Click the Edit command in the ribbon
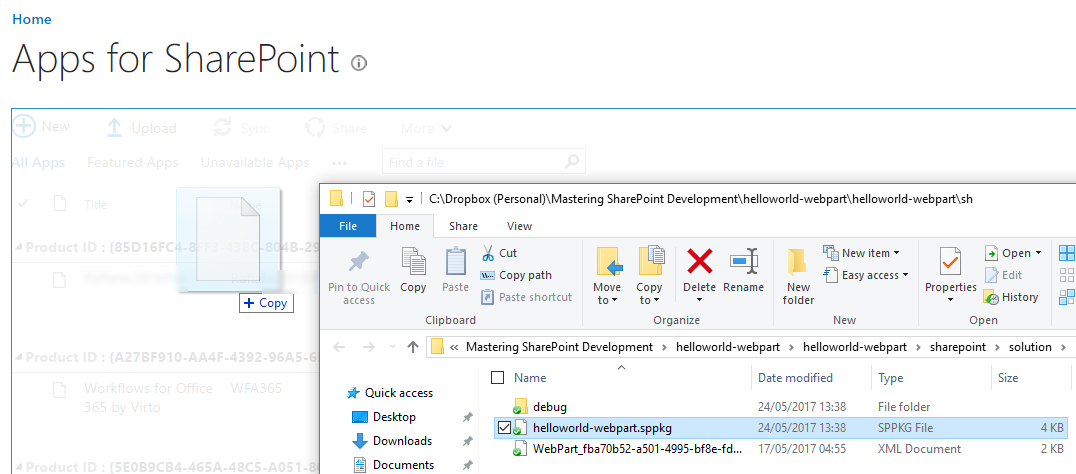 click(1003, 275)
